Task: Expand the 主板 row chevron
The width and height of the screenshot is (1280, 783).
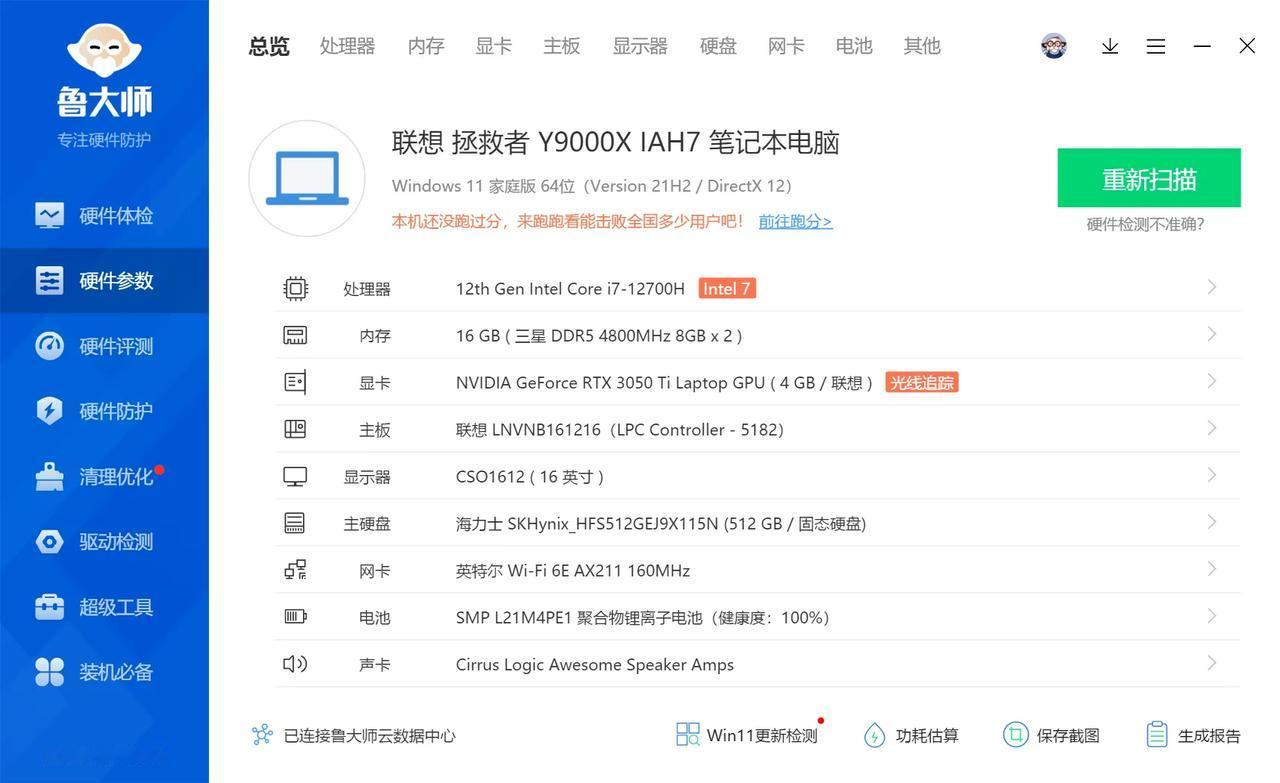Action: tap(1211, 428)
